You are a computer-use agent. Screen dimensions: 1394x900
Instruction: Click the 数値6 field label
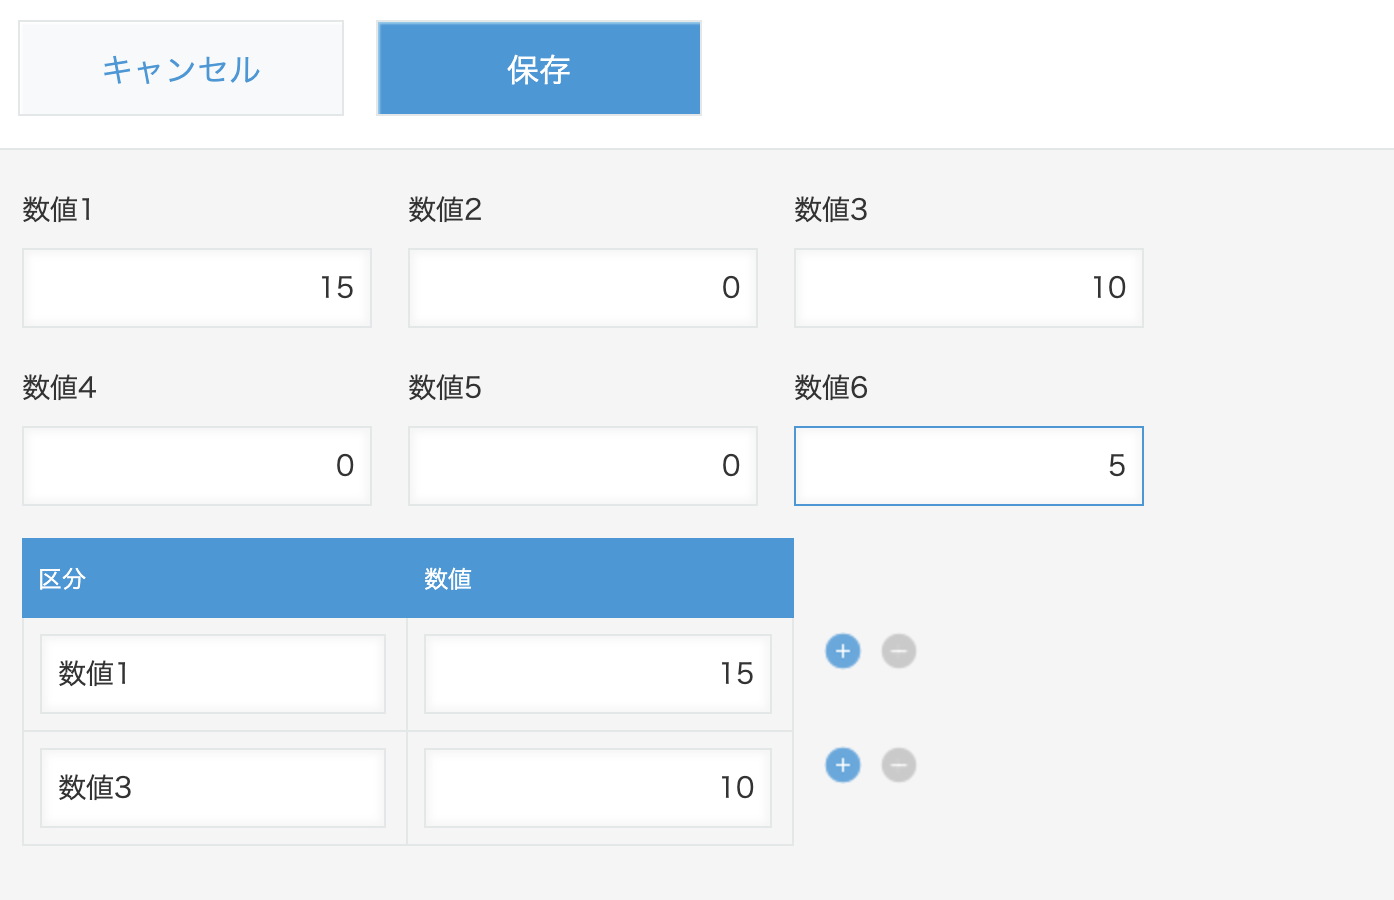831,388
